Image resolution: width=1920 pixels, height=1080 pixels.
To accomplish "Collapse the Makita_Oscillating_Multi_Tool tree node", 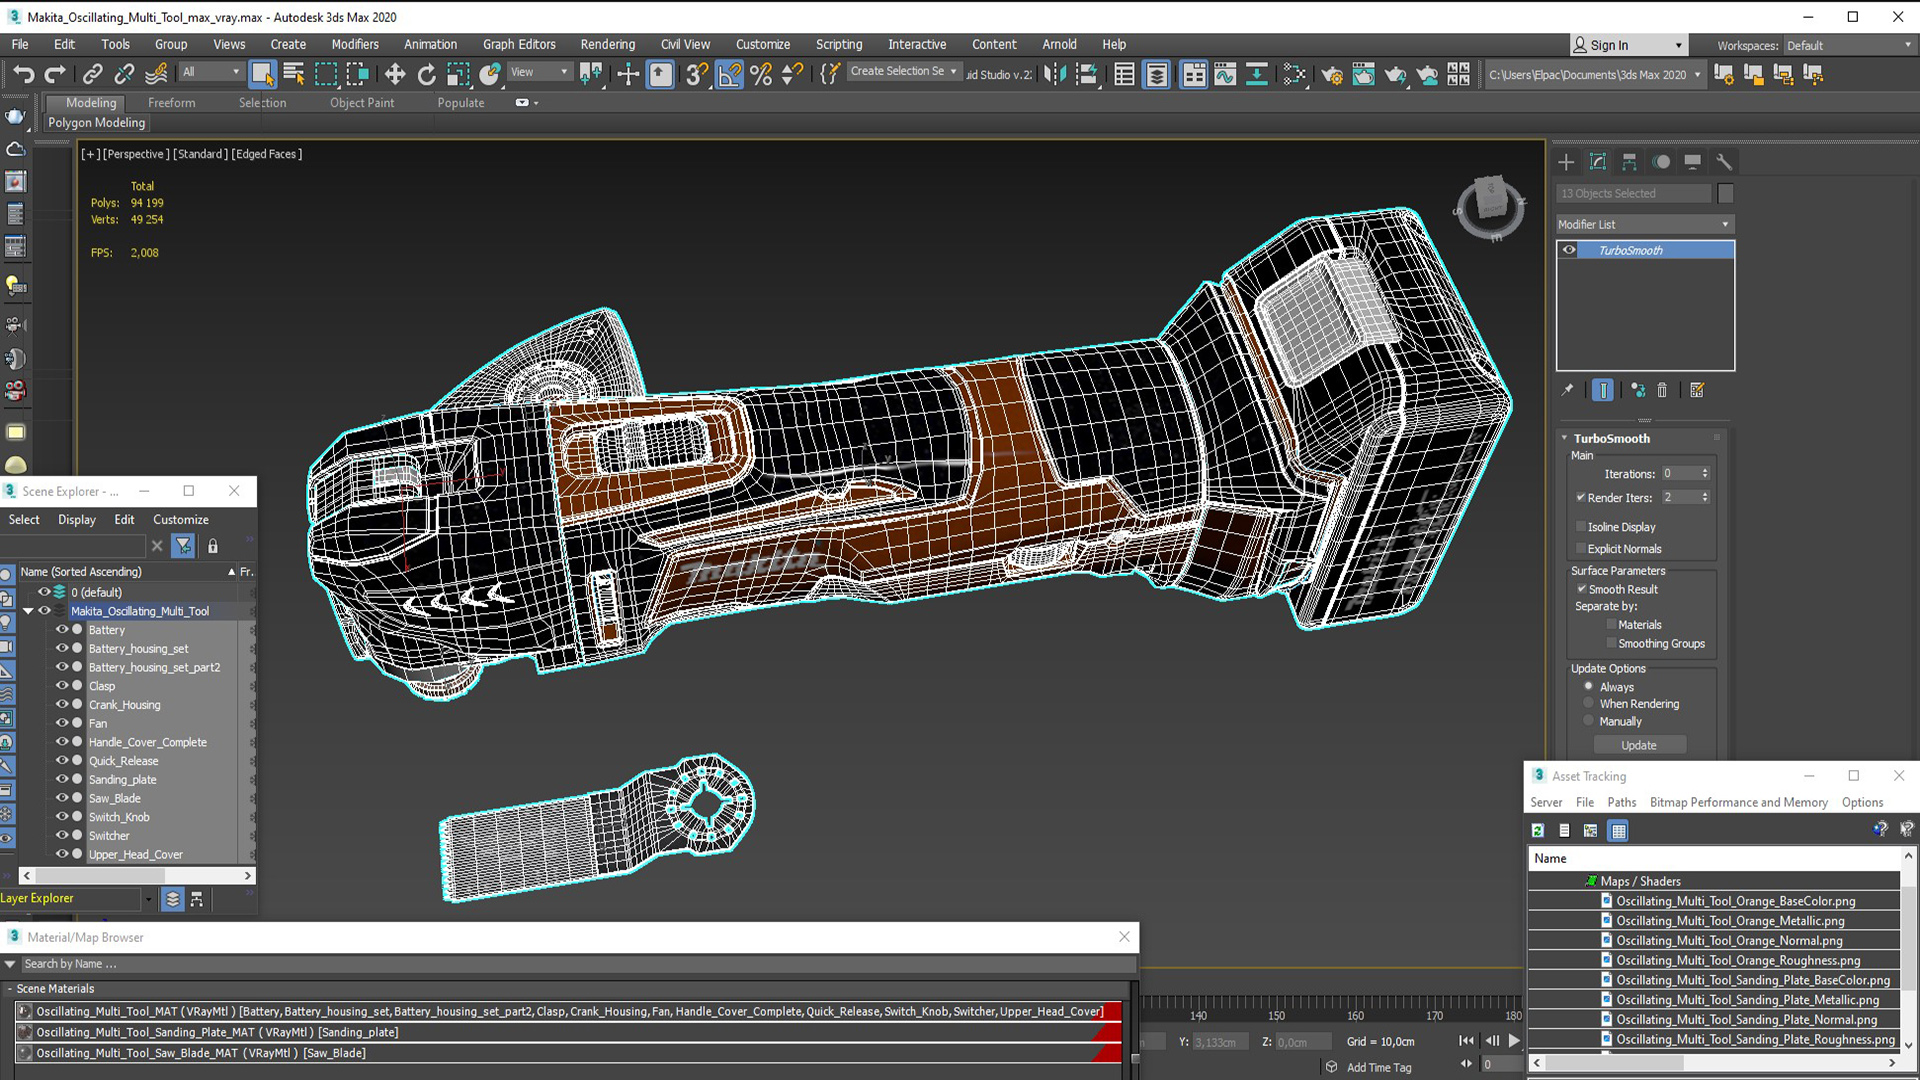I will click(x=28, y=611).
